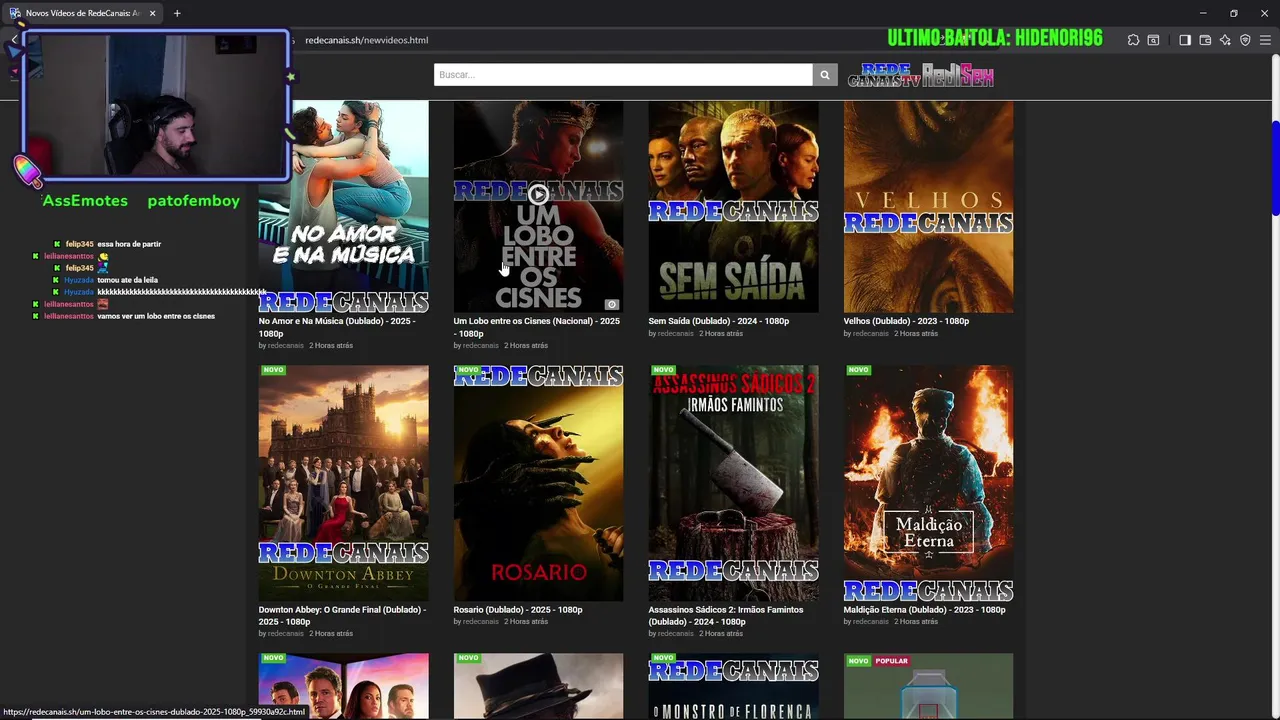Click redecanais author under Rosario
Screen dimensions: 1280x720
(x=480, y=621)
